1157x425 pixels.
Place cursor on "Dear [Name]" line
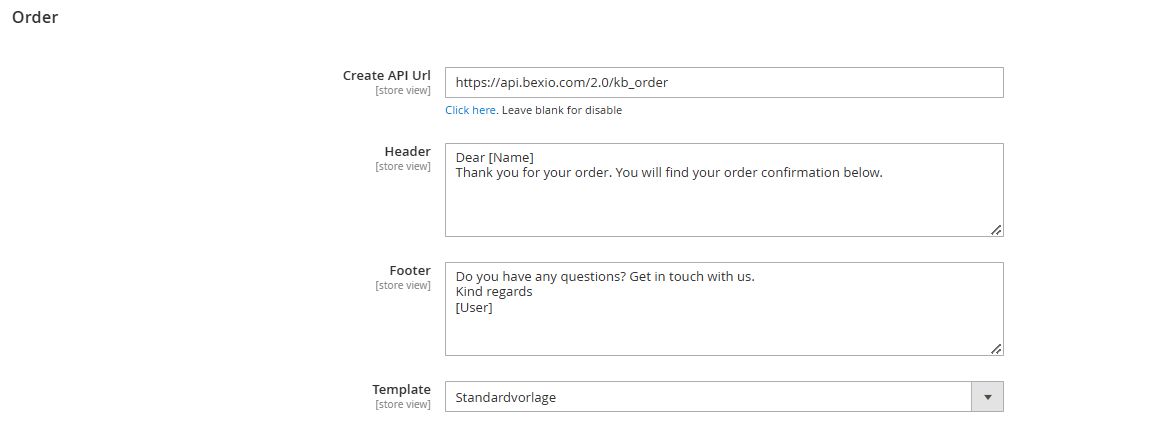click(494, 158)
